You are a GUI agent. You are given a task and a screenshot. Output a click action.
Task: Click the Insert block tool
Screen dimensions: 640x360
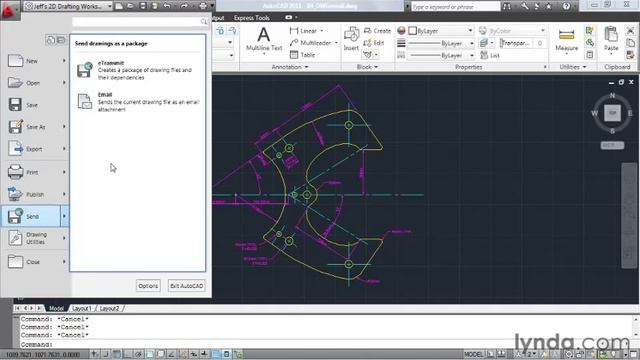click(351, 39)
